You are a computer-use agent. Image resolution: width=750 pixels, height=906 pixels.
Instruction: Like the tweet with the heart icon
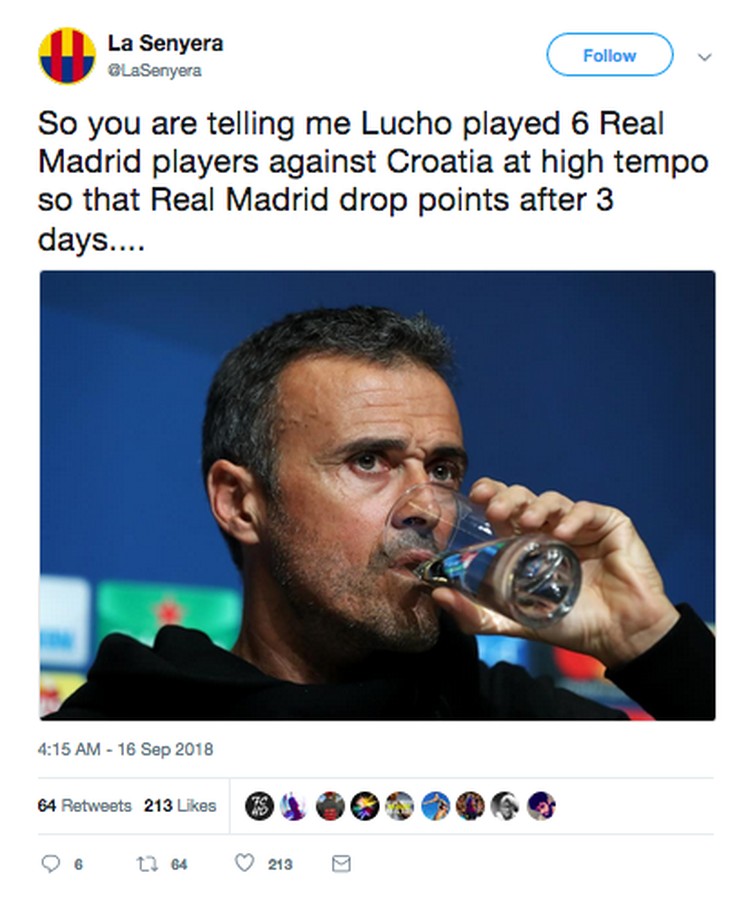pyautogui.click(x=244, y=863)
